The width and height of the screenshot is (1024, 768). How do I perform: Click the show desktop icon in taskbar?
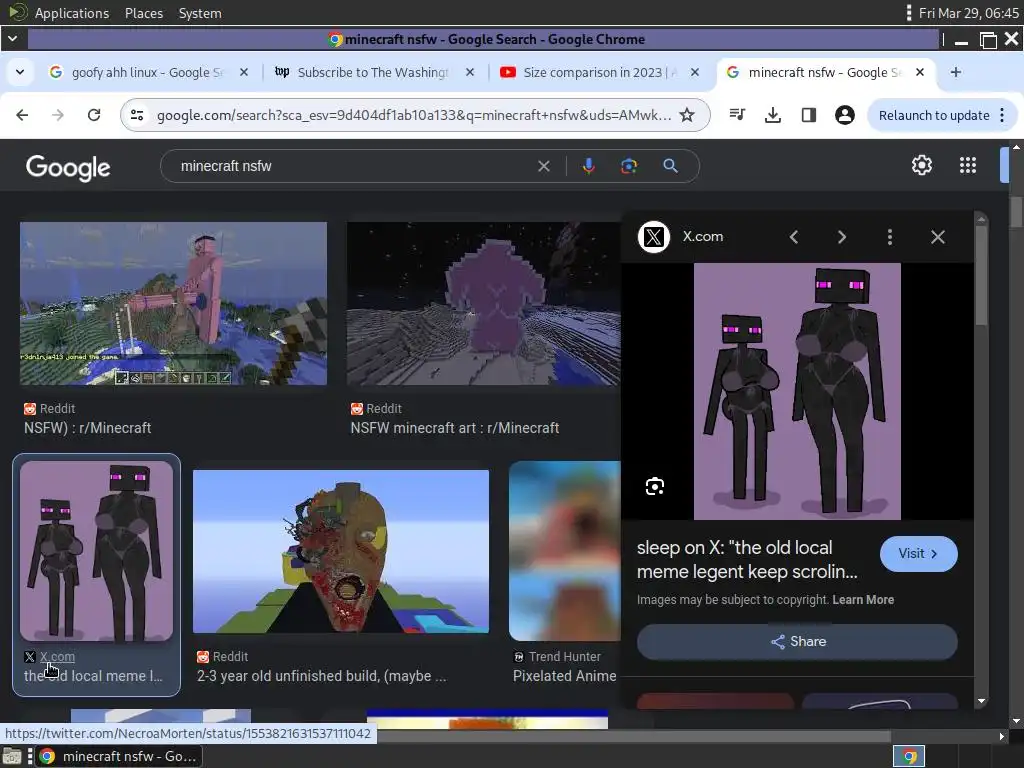click(x=12, y=757)
